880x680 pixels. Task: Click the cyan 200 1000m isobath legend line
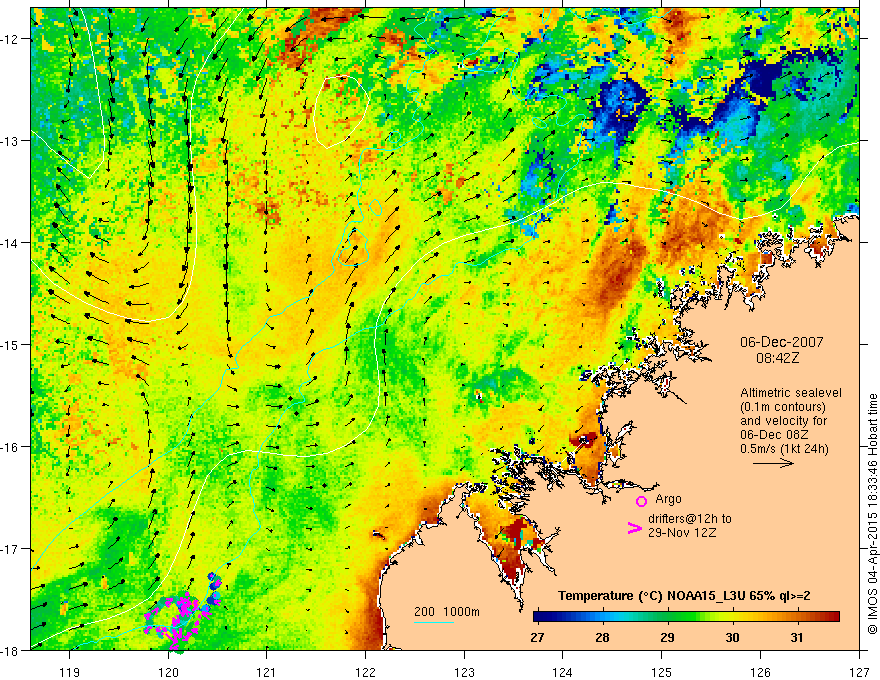pyautogui.click(x=434, y=622)
